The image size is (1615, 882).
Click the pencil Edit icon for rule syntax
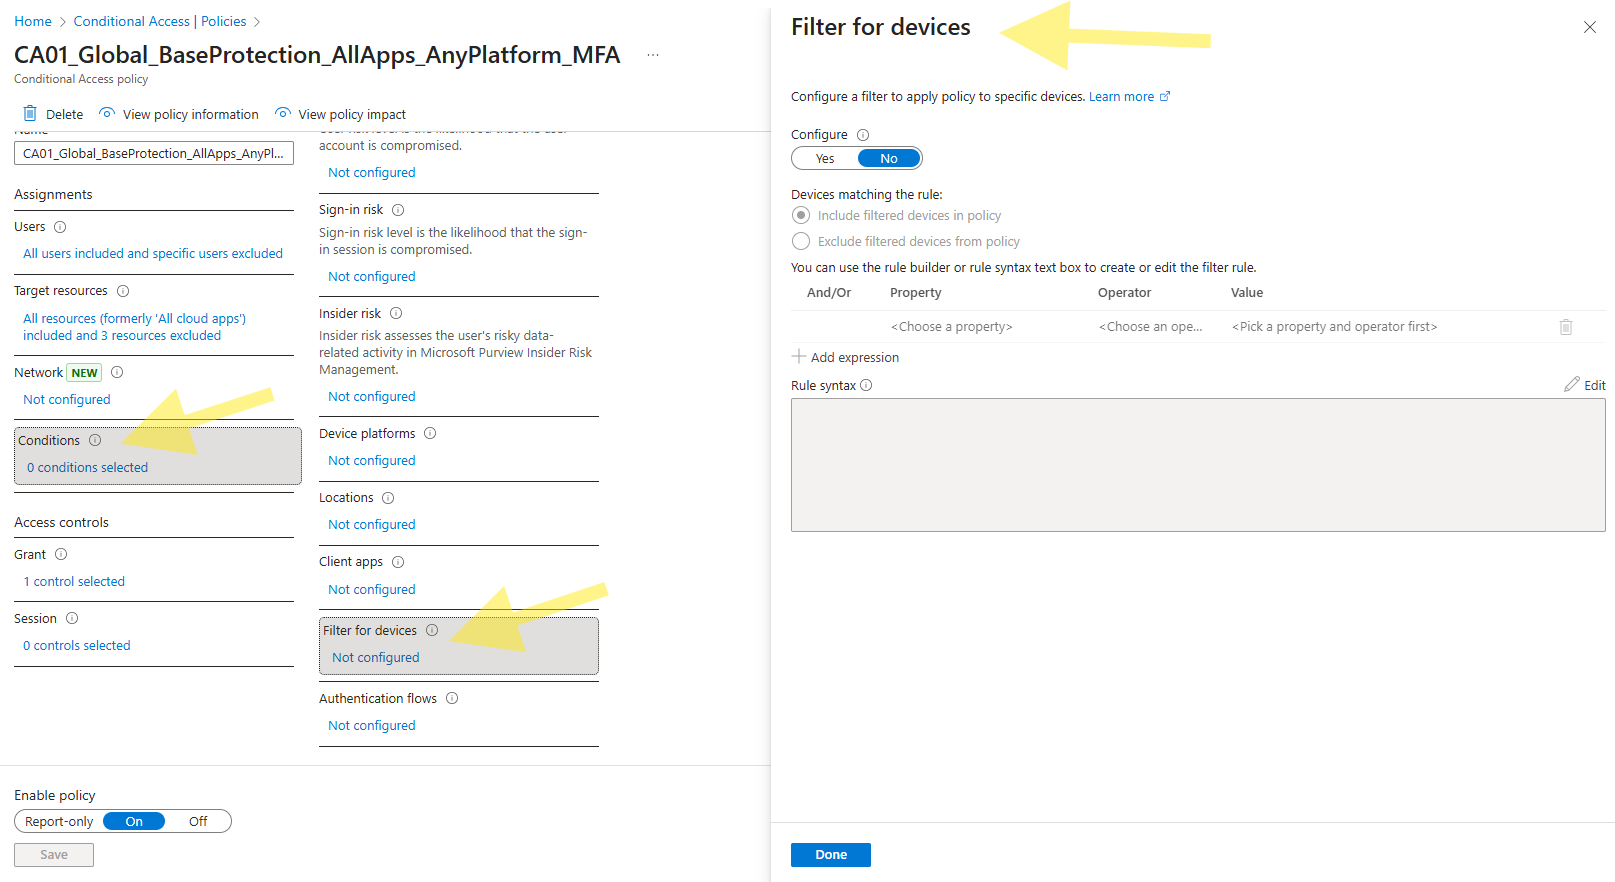pyautogui.click(x=1572, y=384)
